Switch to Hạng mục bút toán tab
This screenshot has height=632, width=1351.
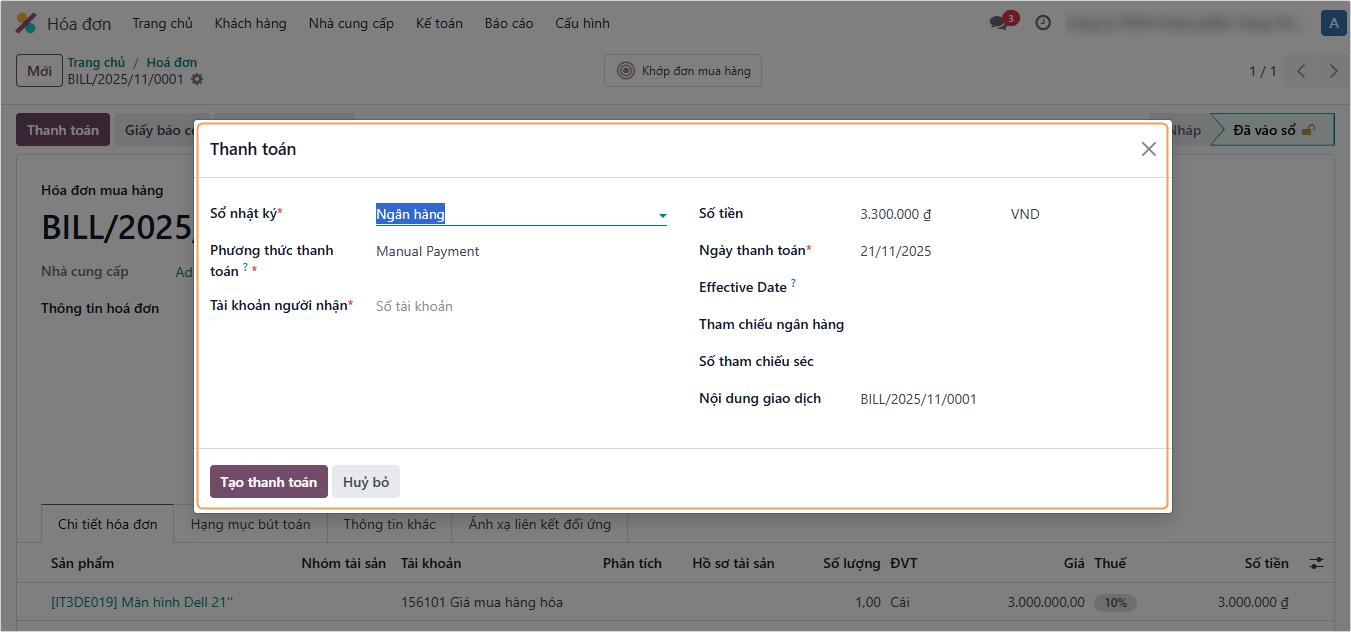[x=250, y=524]
